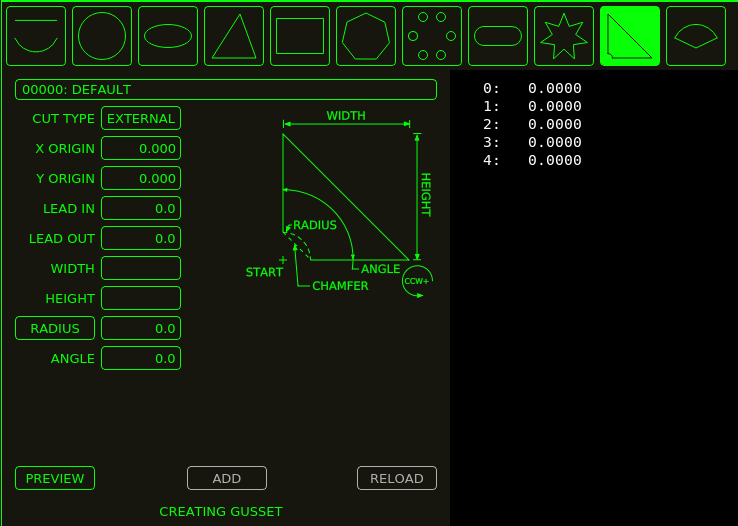Click the CUT TYPE label

[64, 119]
